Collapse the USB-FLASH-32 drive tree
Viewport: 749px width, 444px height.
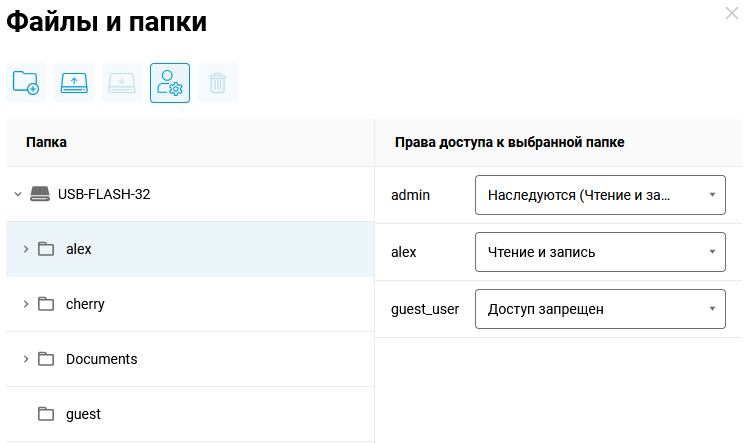[x=18, y=194]
